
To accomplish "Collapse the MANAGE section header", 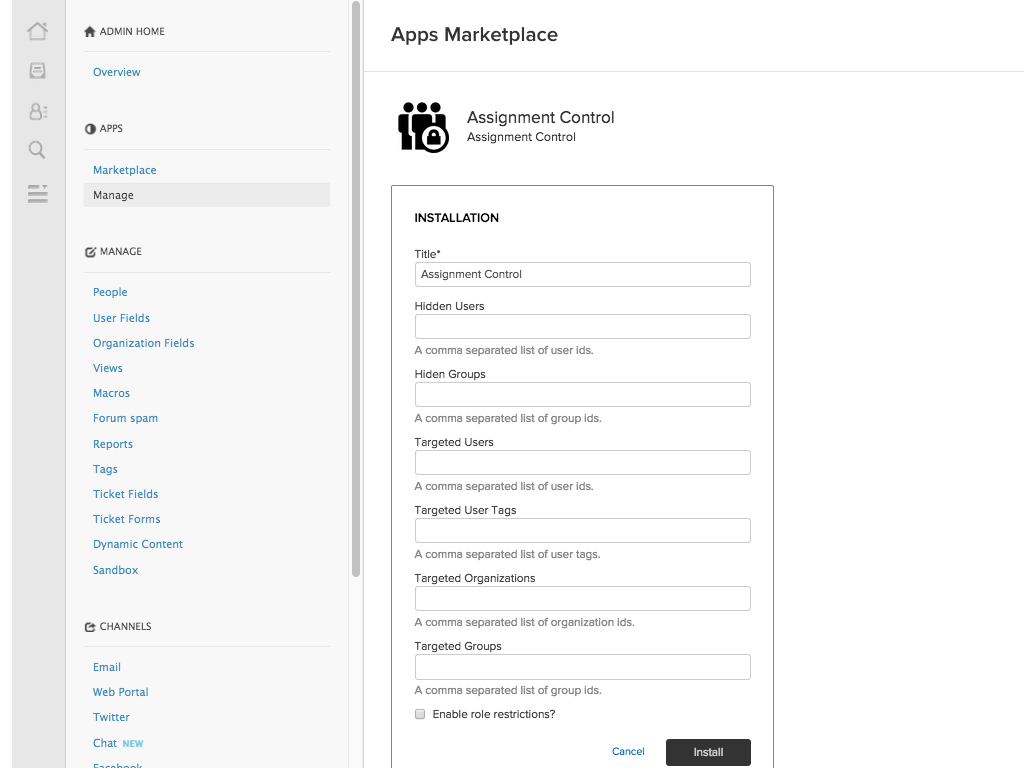I will pos(120,251).
